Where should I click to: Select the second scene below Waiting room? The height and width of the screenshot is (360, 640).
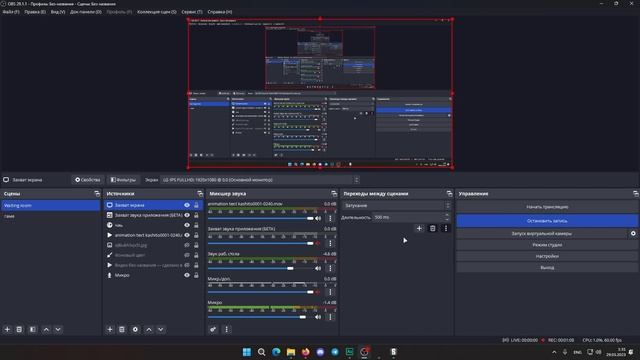click(51, 216)
